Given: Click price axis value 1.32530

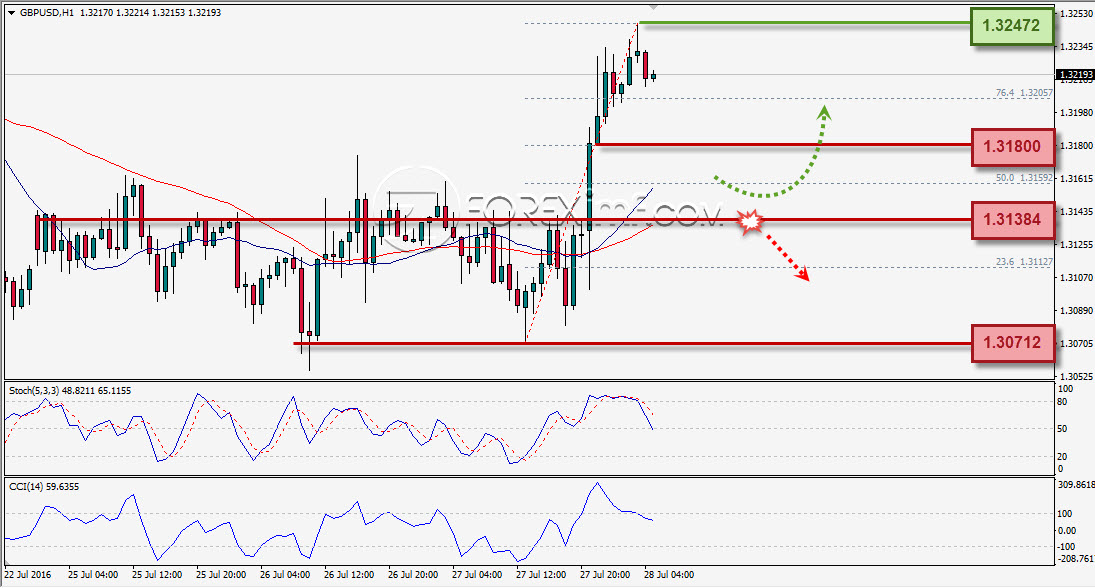Looking at the screenshot, I should point(1076,13).
